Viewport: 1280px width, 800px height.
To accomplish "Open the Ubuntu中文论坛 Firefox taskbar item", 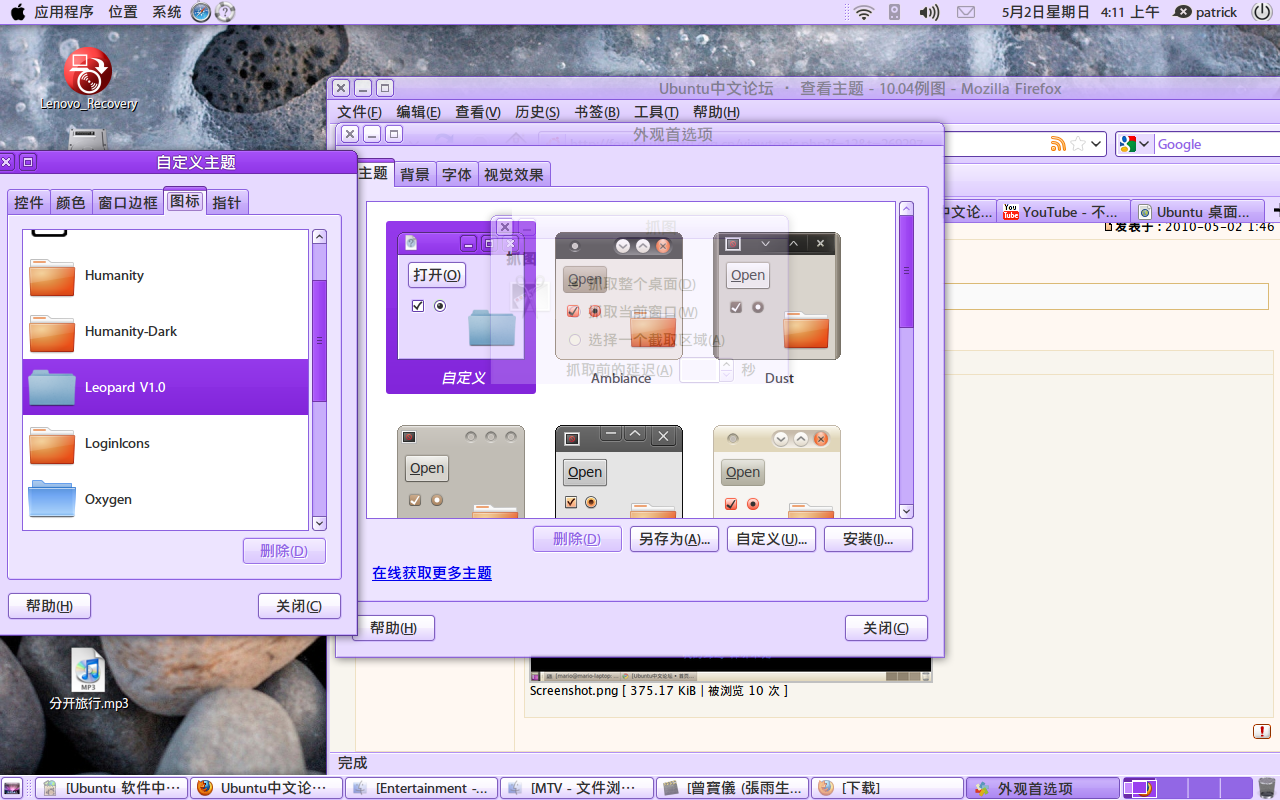I will (267, 788).
